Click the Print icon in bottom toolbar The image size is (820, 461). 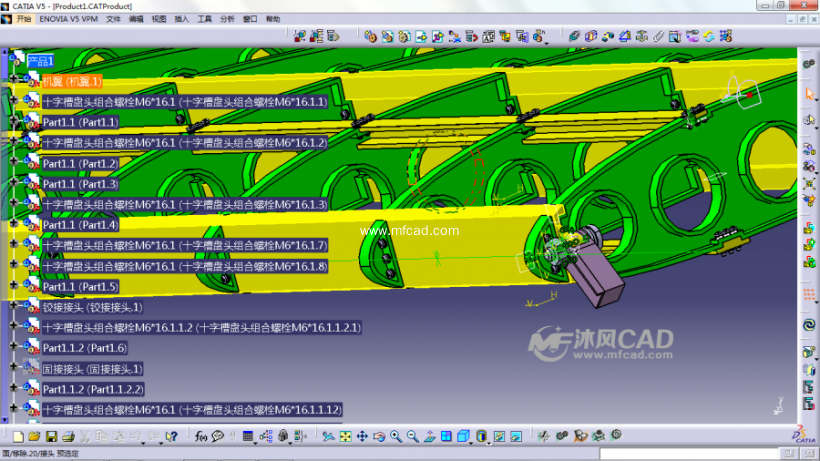[68, 437]
